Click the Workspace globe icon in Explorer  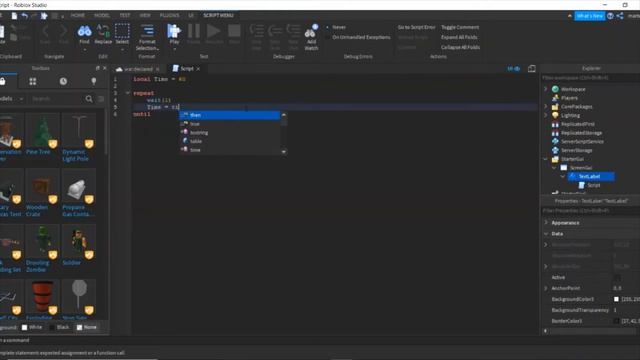555,89
